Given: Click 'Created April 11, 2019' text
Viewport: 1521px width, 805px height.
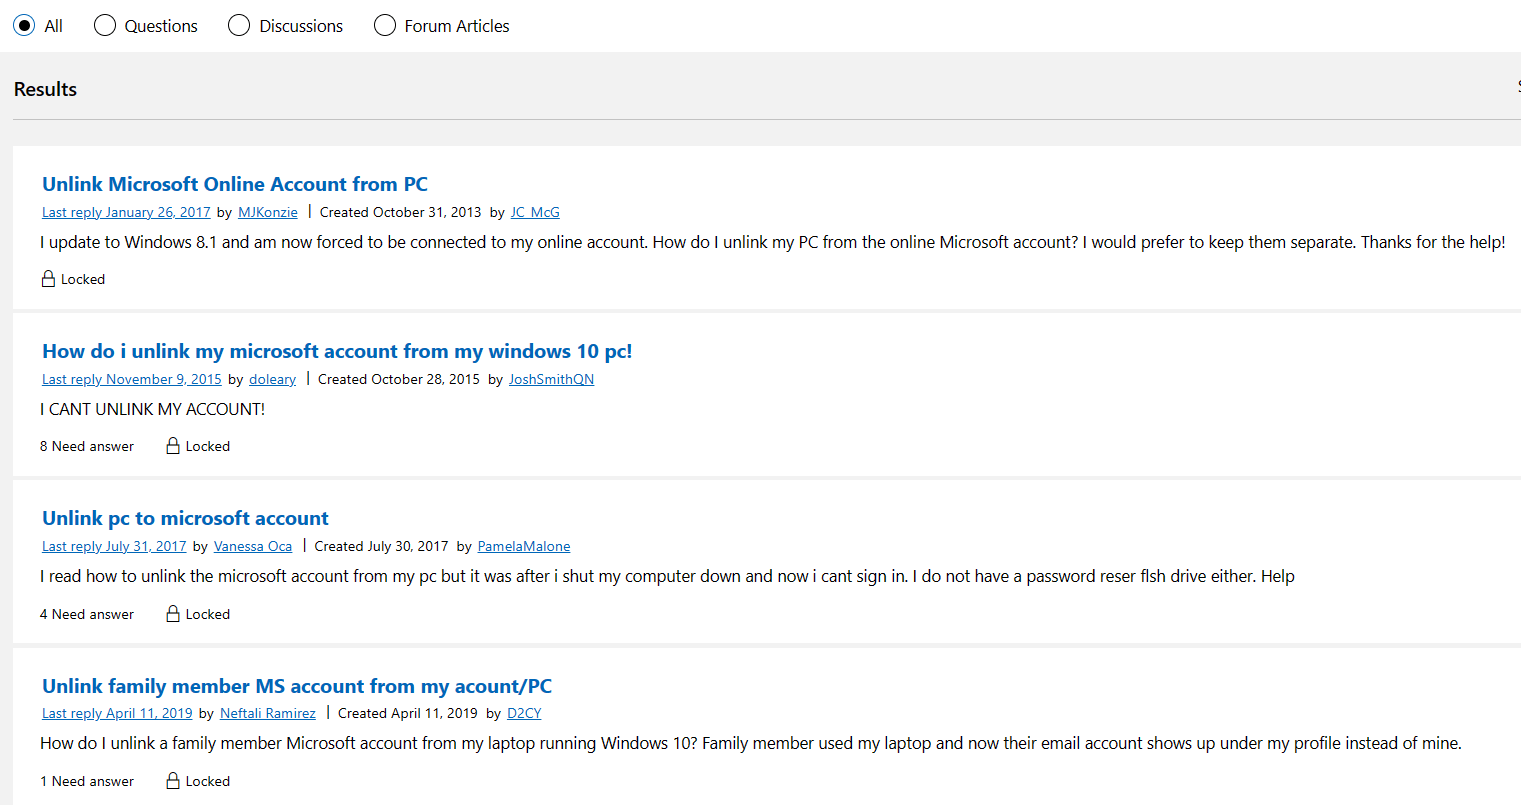Looking at the screenshot, I should click(x=408, y=713).
